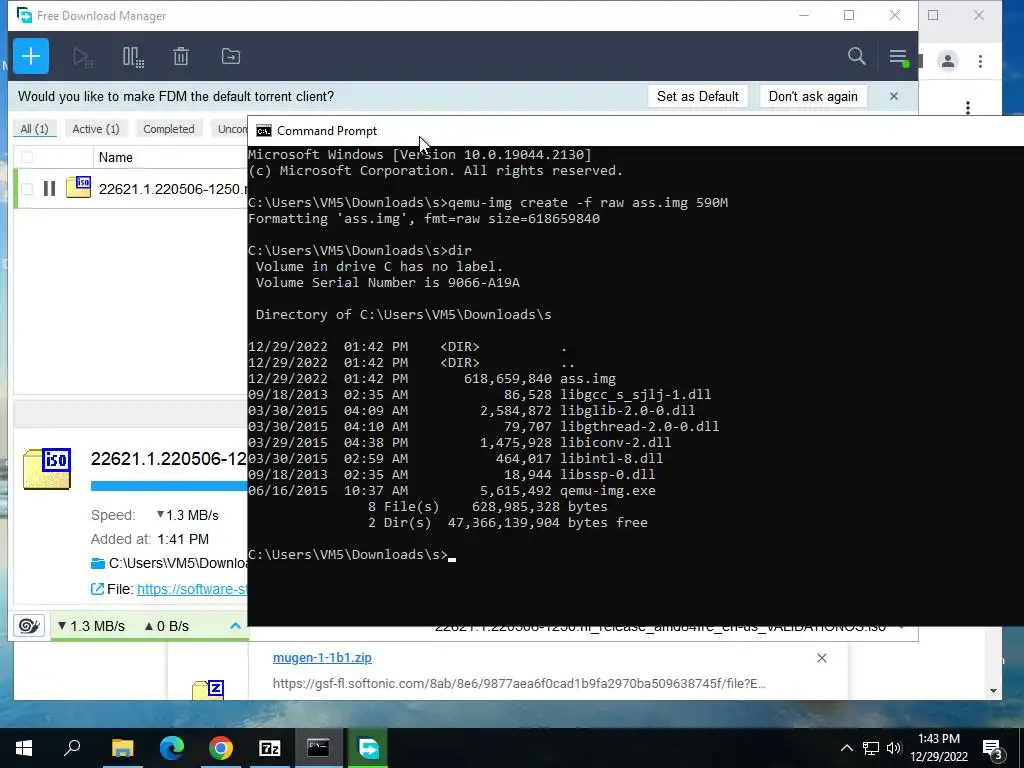Click ISO file icon in download row

(78, 187)
